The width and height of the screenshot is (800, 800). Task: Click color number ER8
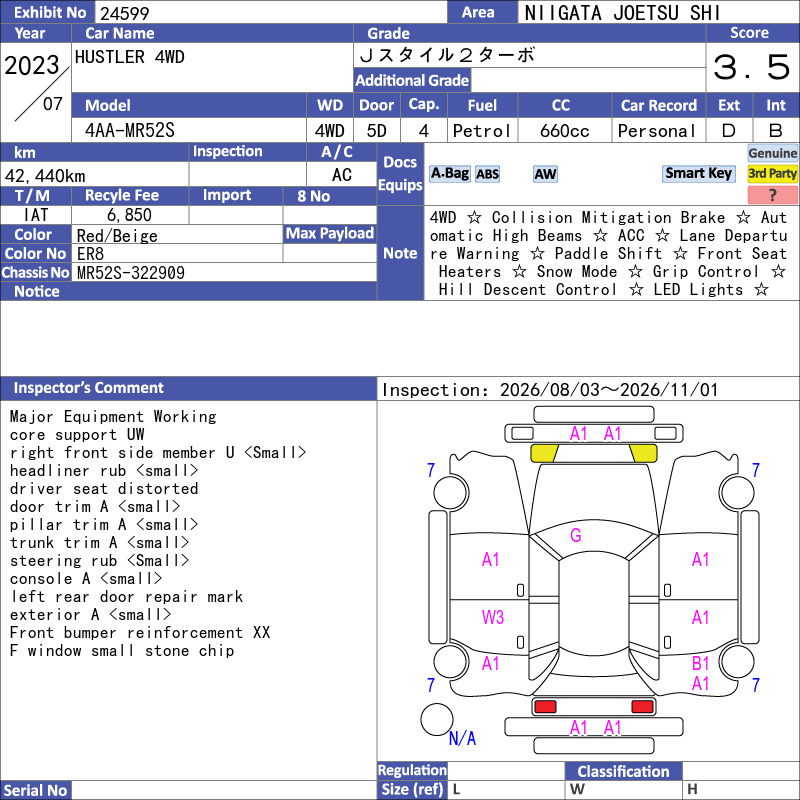90,254
